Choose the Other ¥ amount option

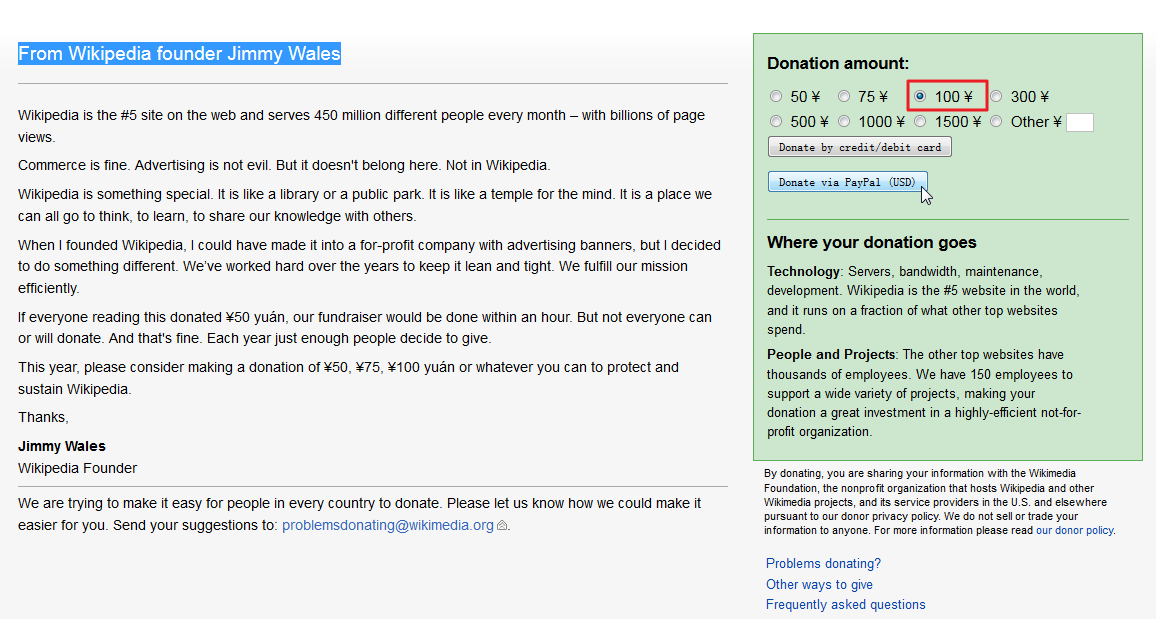point(996,122)
